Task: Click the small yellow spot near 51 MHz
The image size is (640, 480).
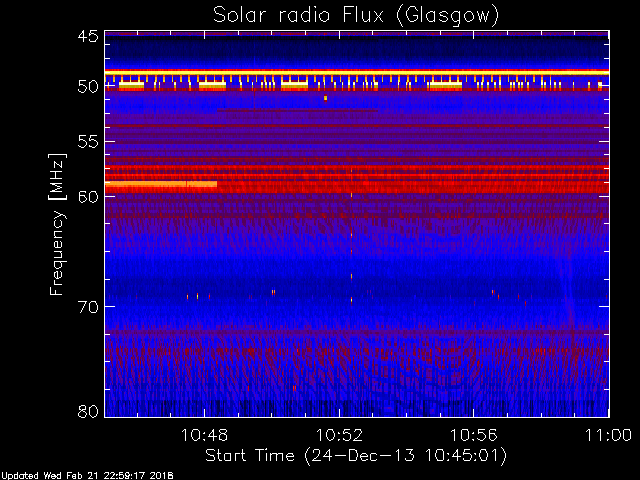Action: pos(325,98)
